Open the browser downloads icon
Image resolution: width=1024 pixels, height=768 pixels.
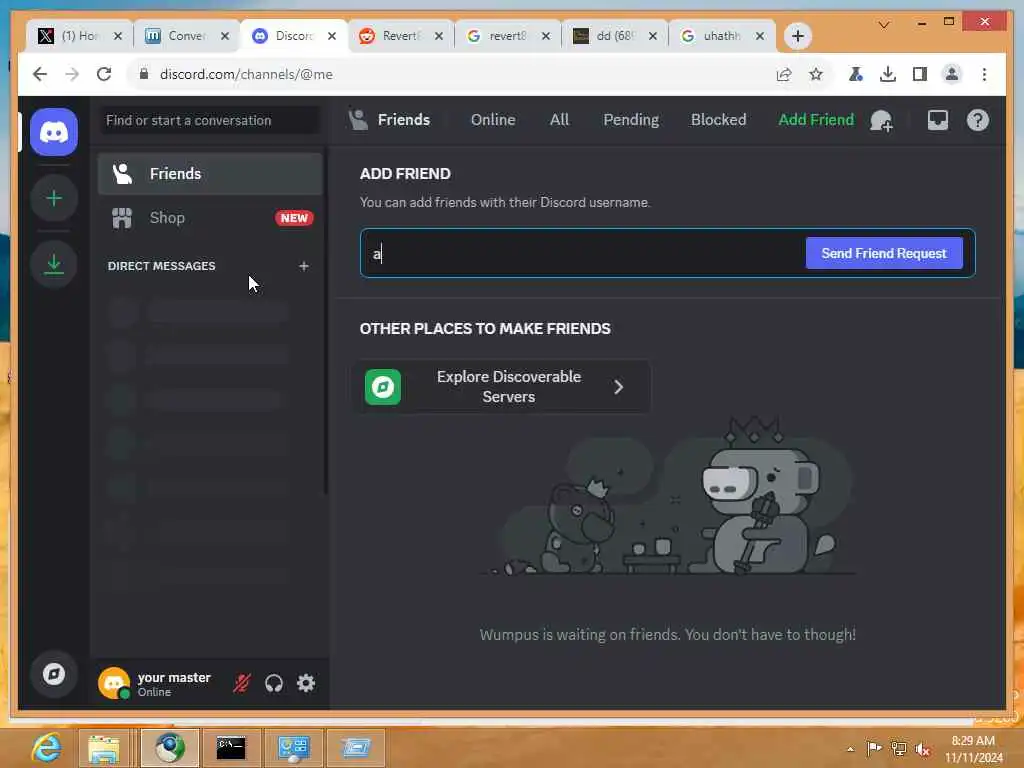point(888,74)
